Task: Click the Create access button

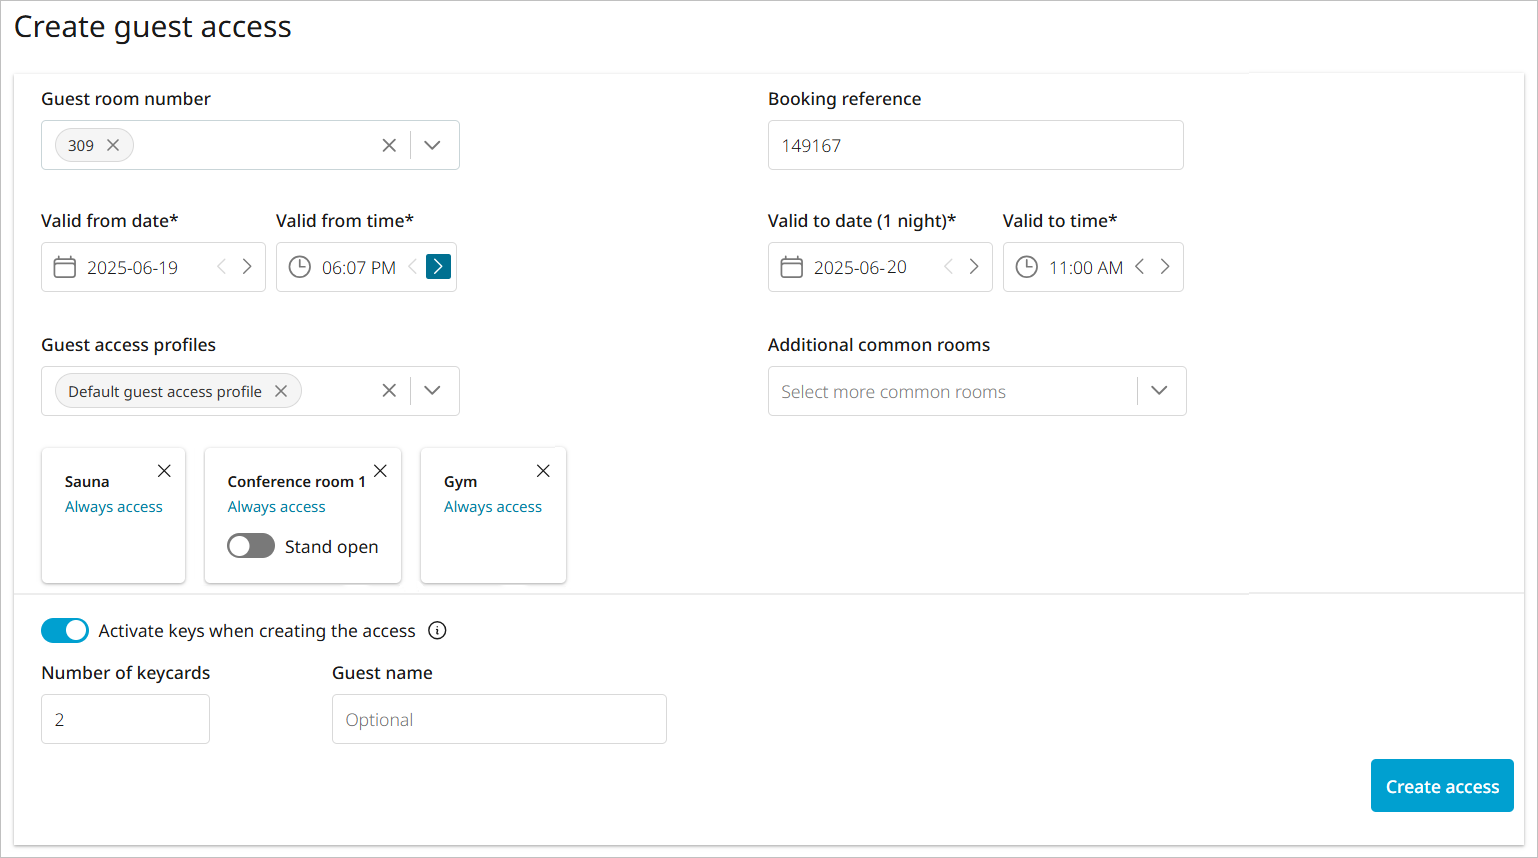Action: click(x=1441, y=786)
